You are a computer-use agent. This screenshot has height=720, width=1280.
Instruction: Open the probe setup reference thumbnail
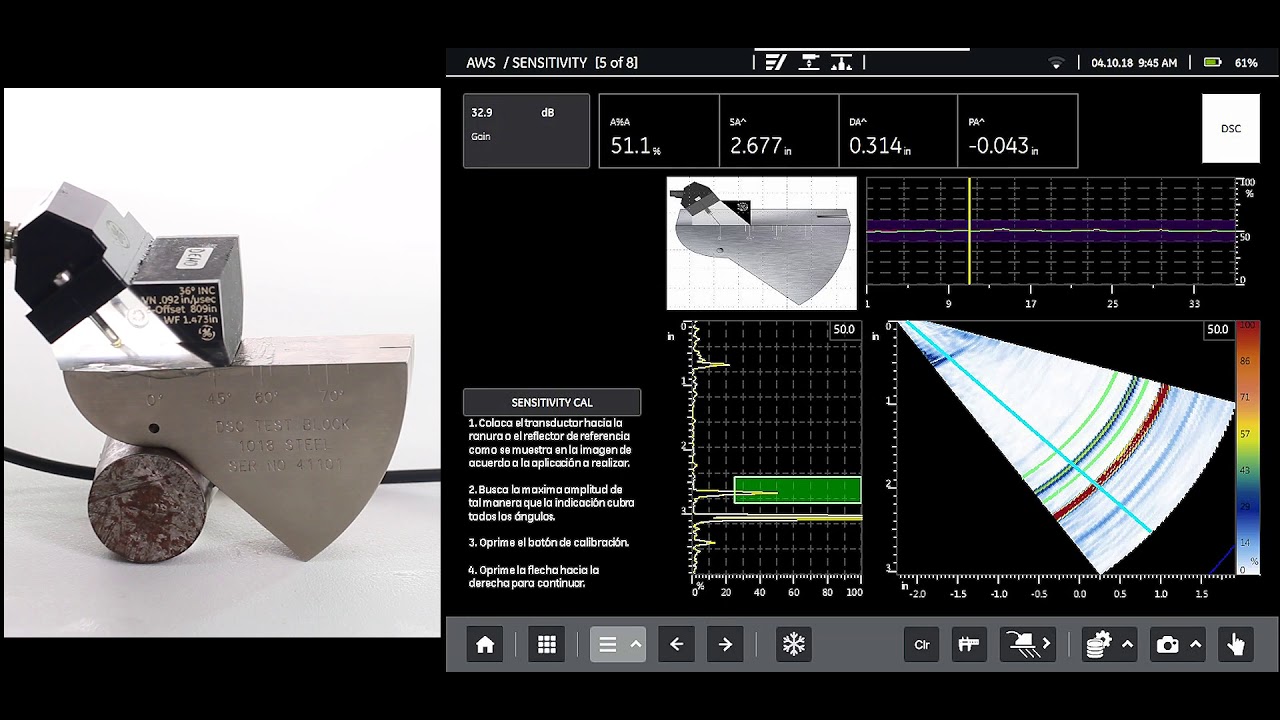[x=762, y=243]
